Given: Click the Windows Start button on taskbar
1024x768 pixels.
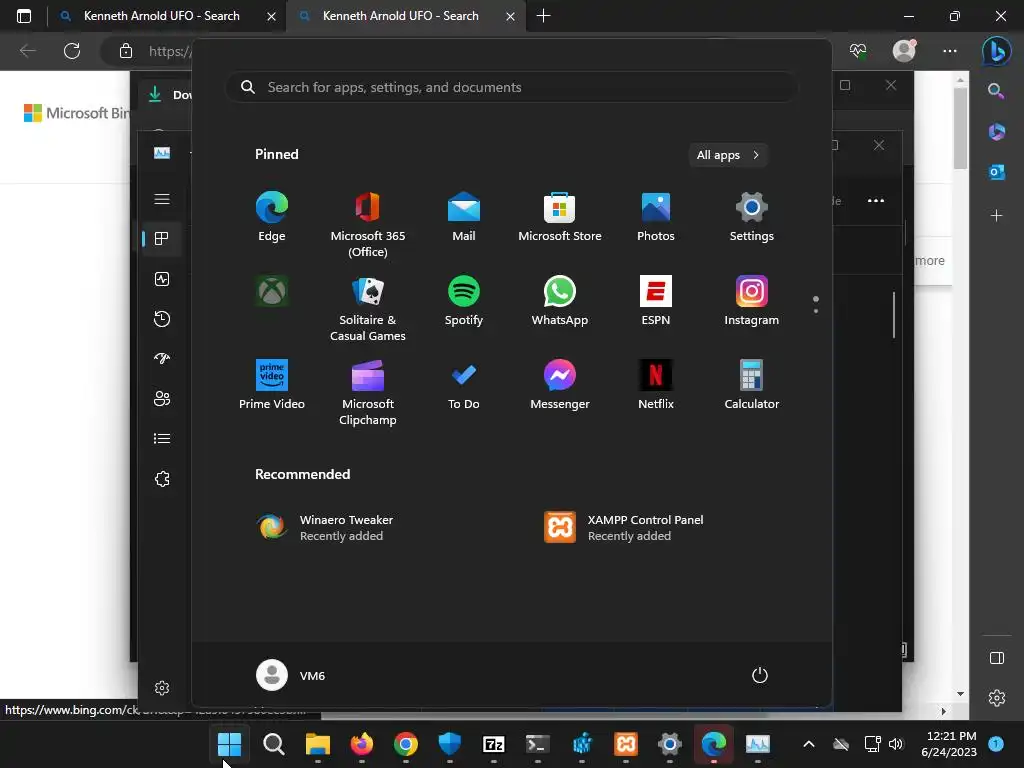Looking at the screenshot, I should tap(229, 743).
